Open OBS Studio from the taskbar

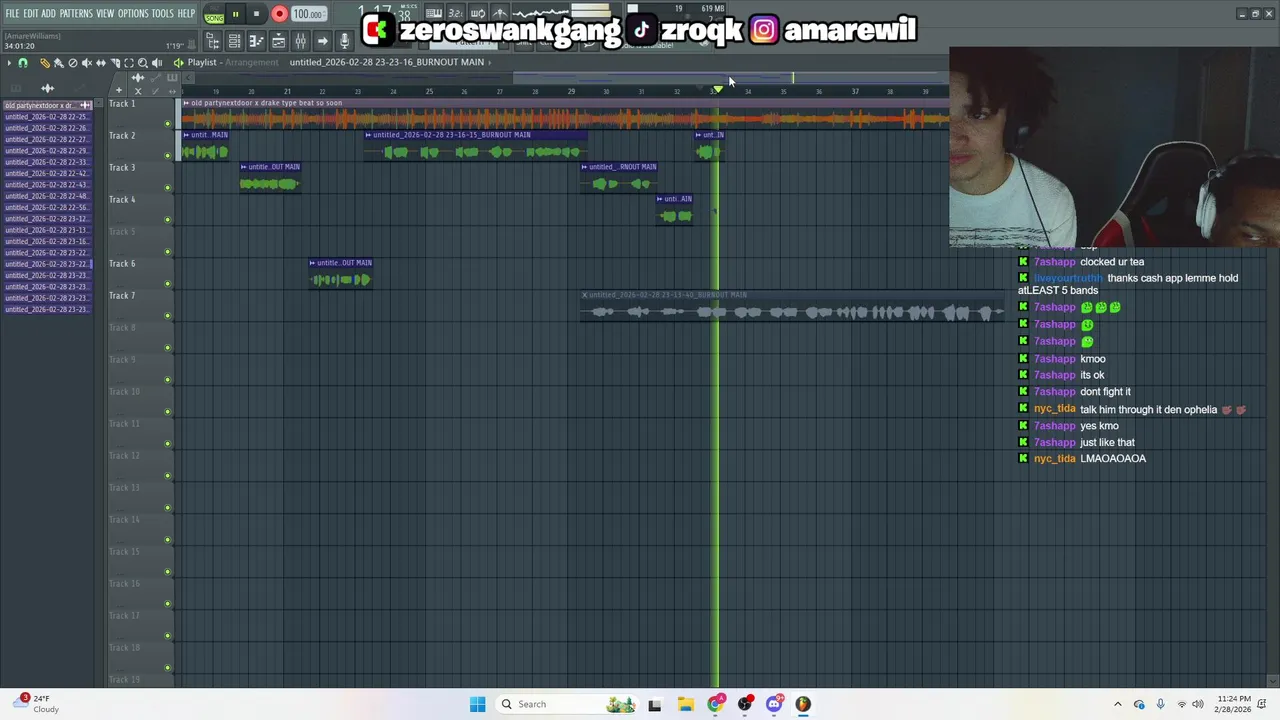tap(745, 704)
